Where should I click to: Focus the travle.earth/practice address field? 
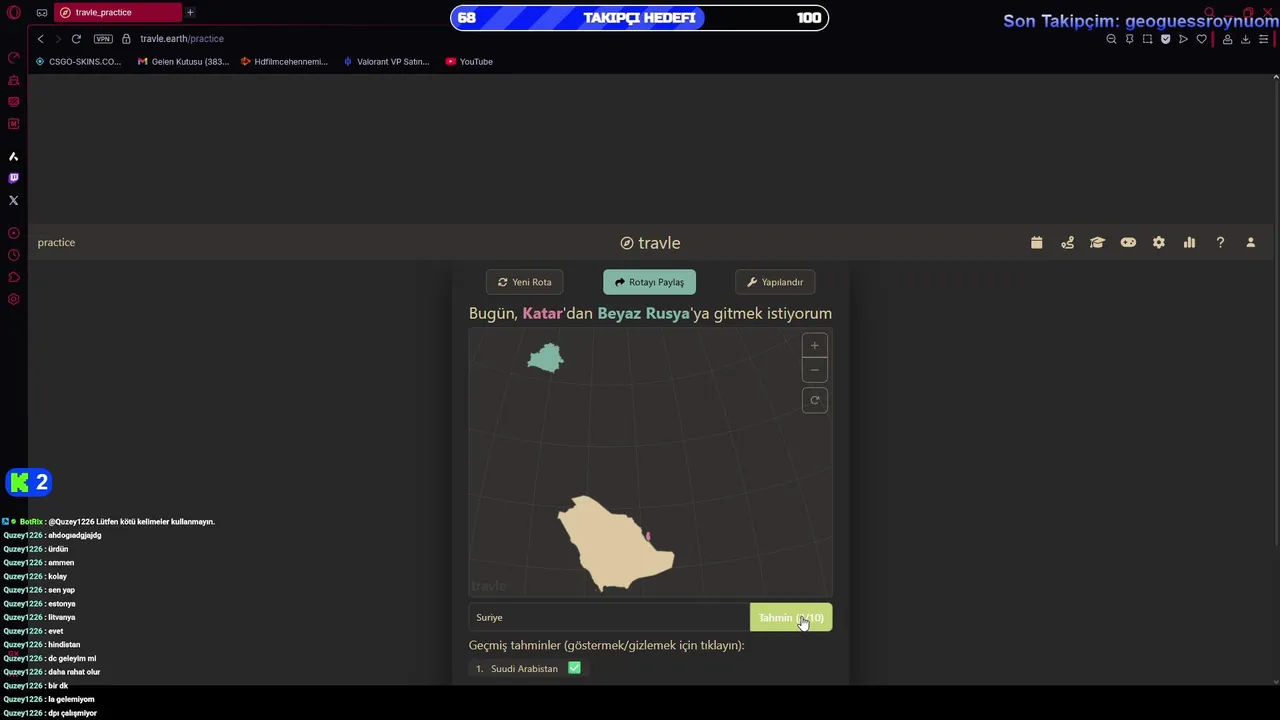click(x=182, y=39)
